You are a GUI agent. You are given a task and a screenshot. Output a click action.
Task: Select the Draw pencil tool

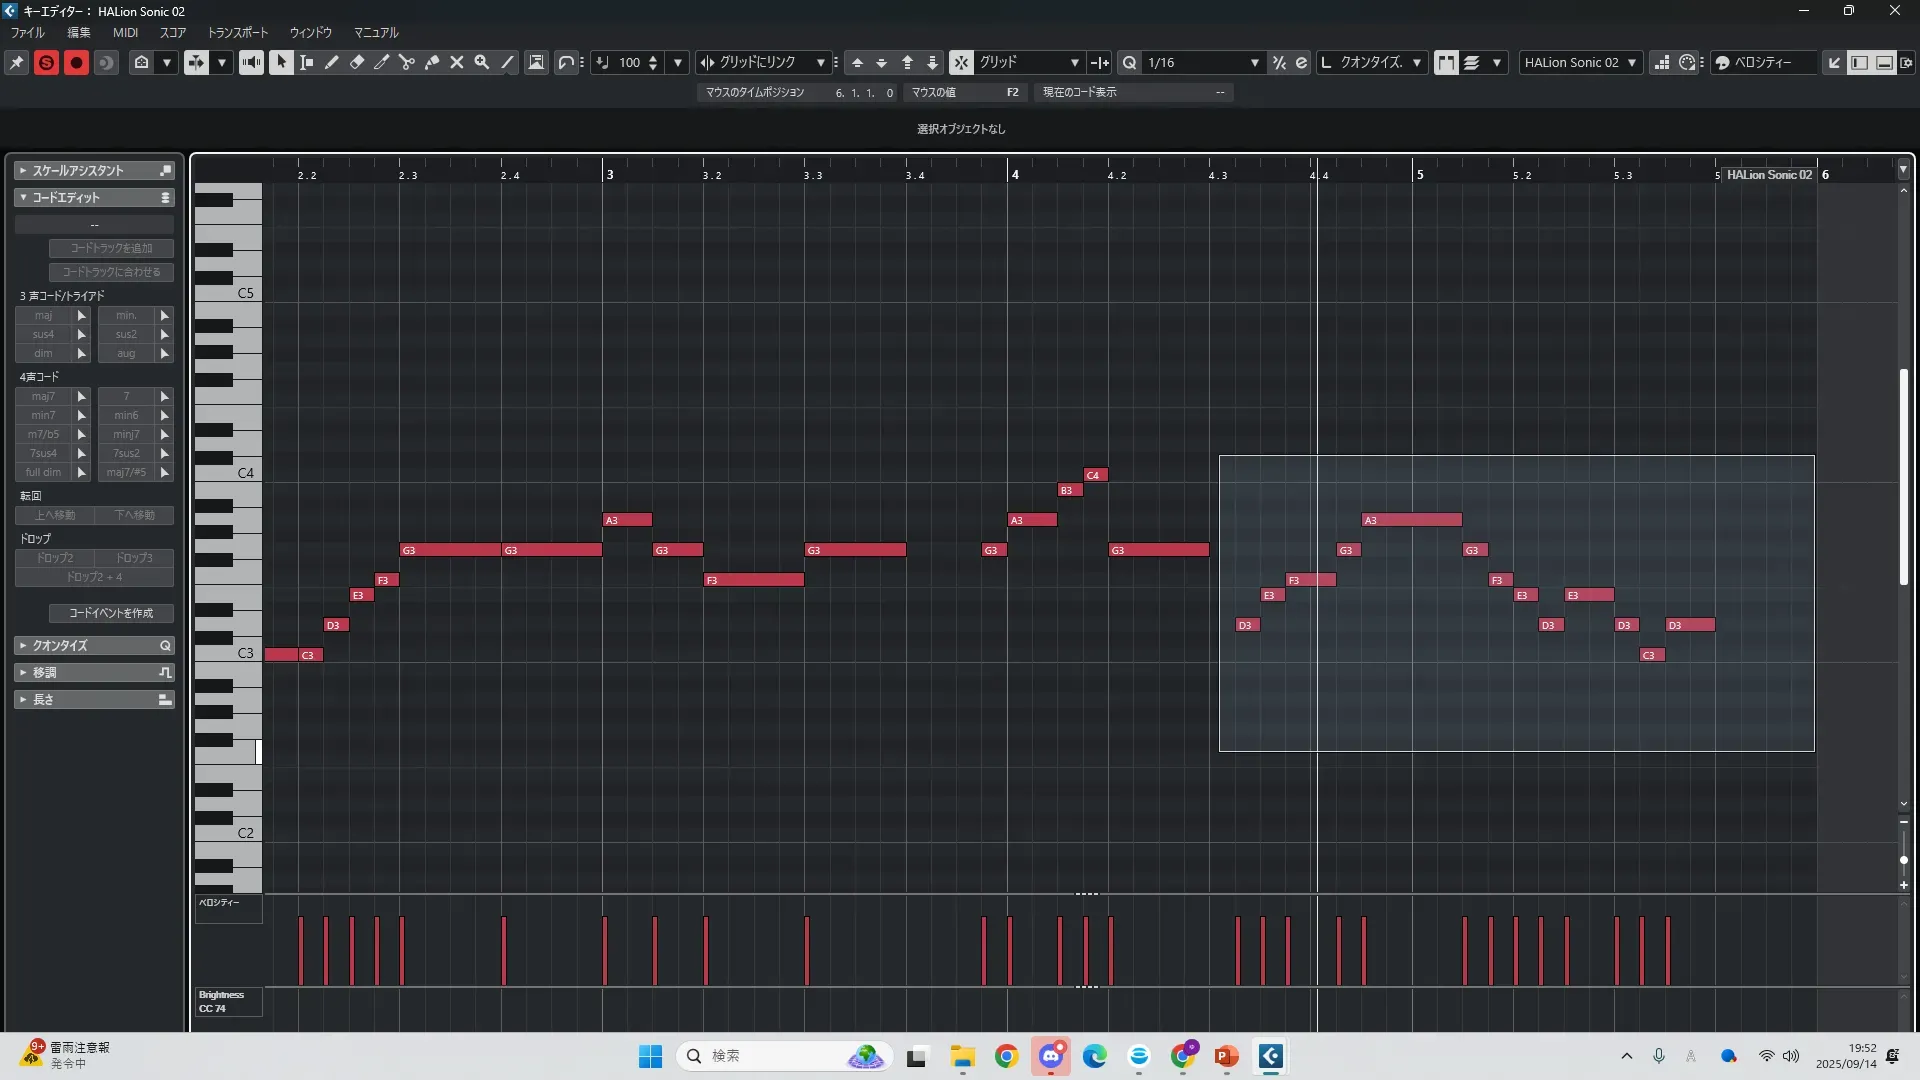(332, 62)
